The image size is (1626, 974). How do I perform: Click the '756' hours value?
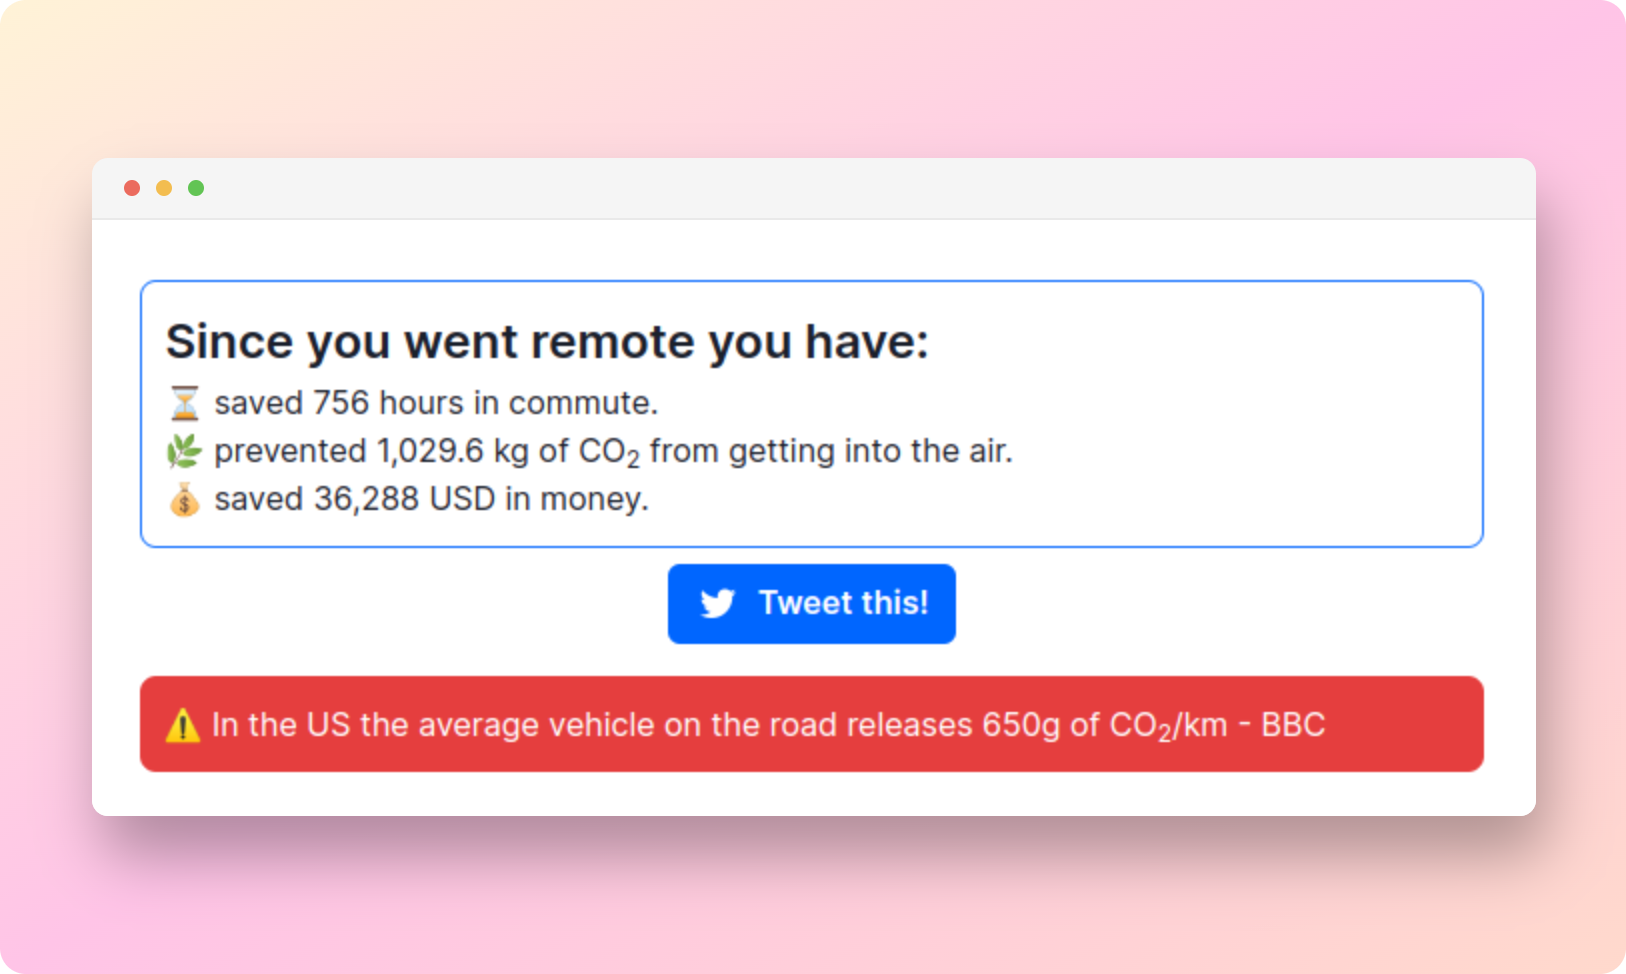pyautogui.click(x=341, y=403)
